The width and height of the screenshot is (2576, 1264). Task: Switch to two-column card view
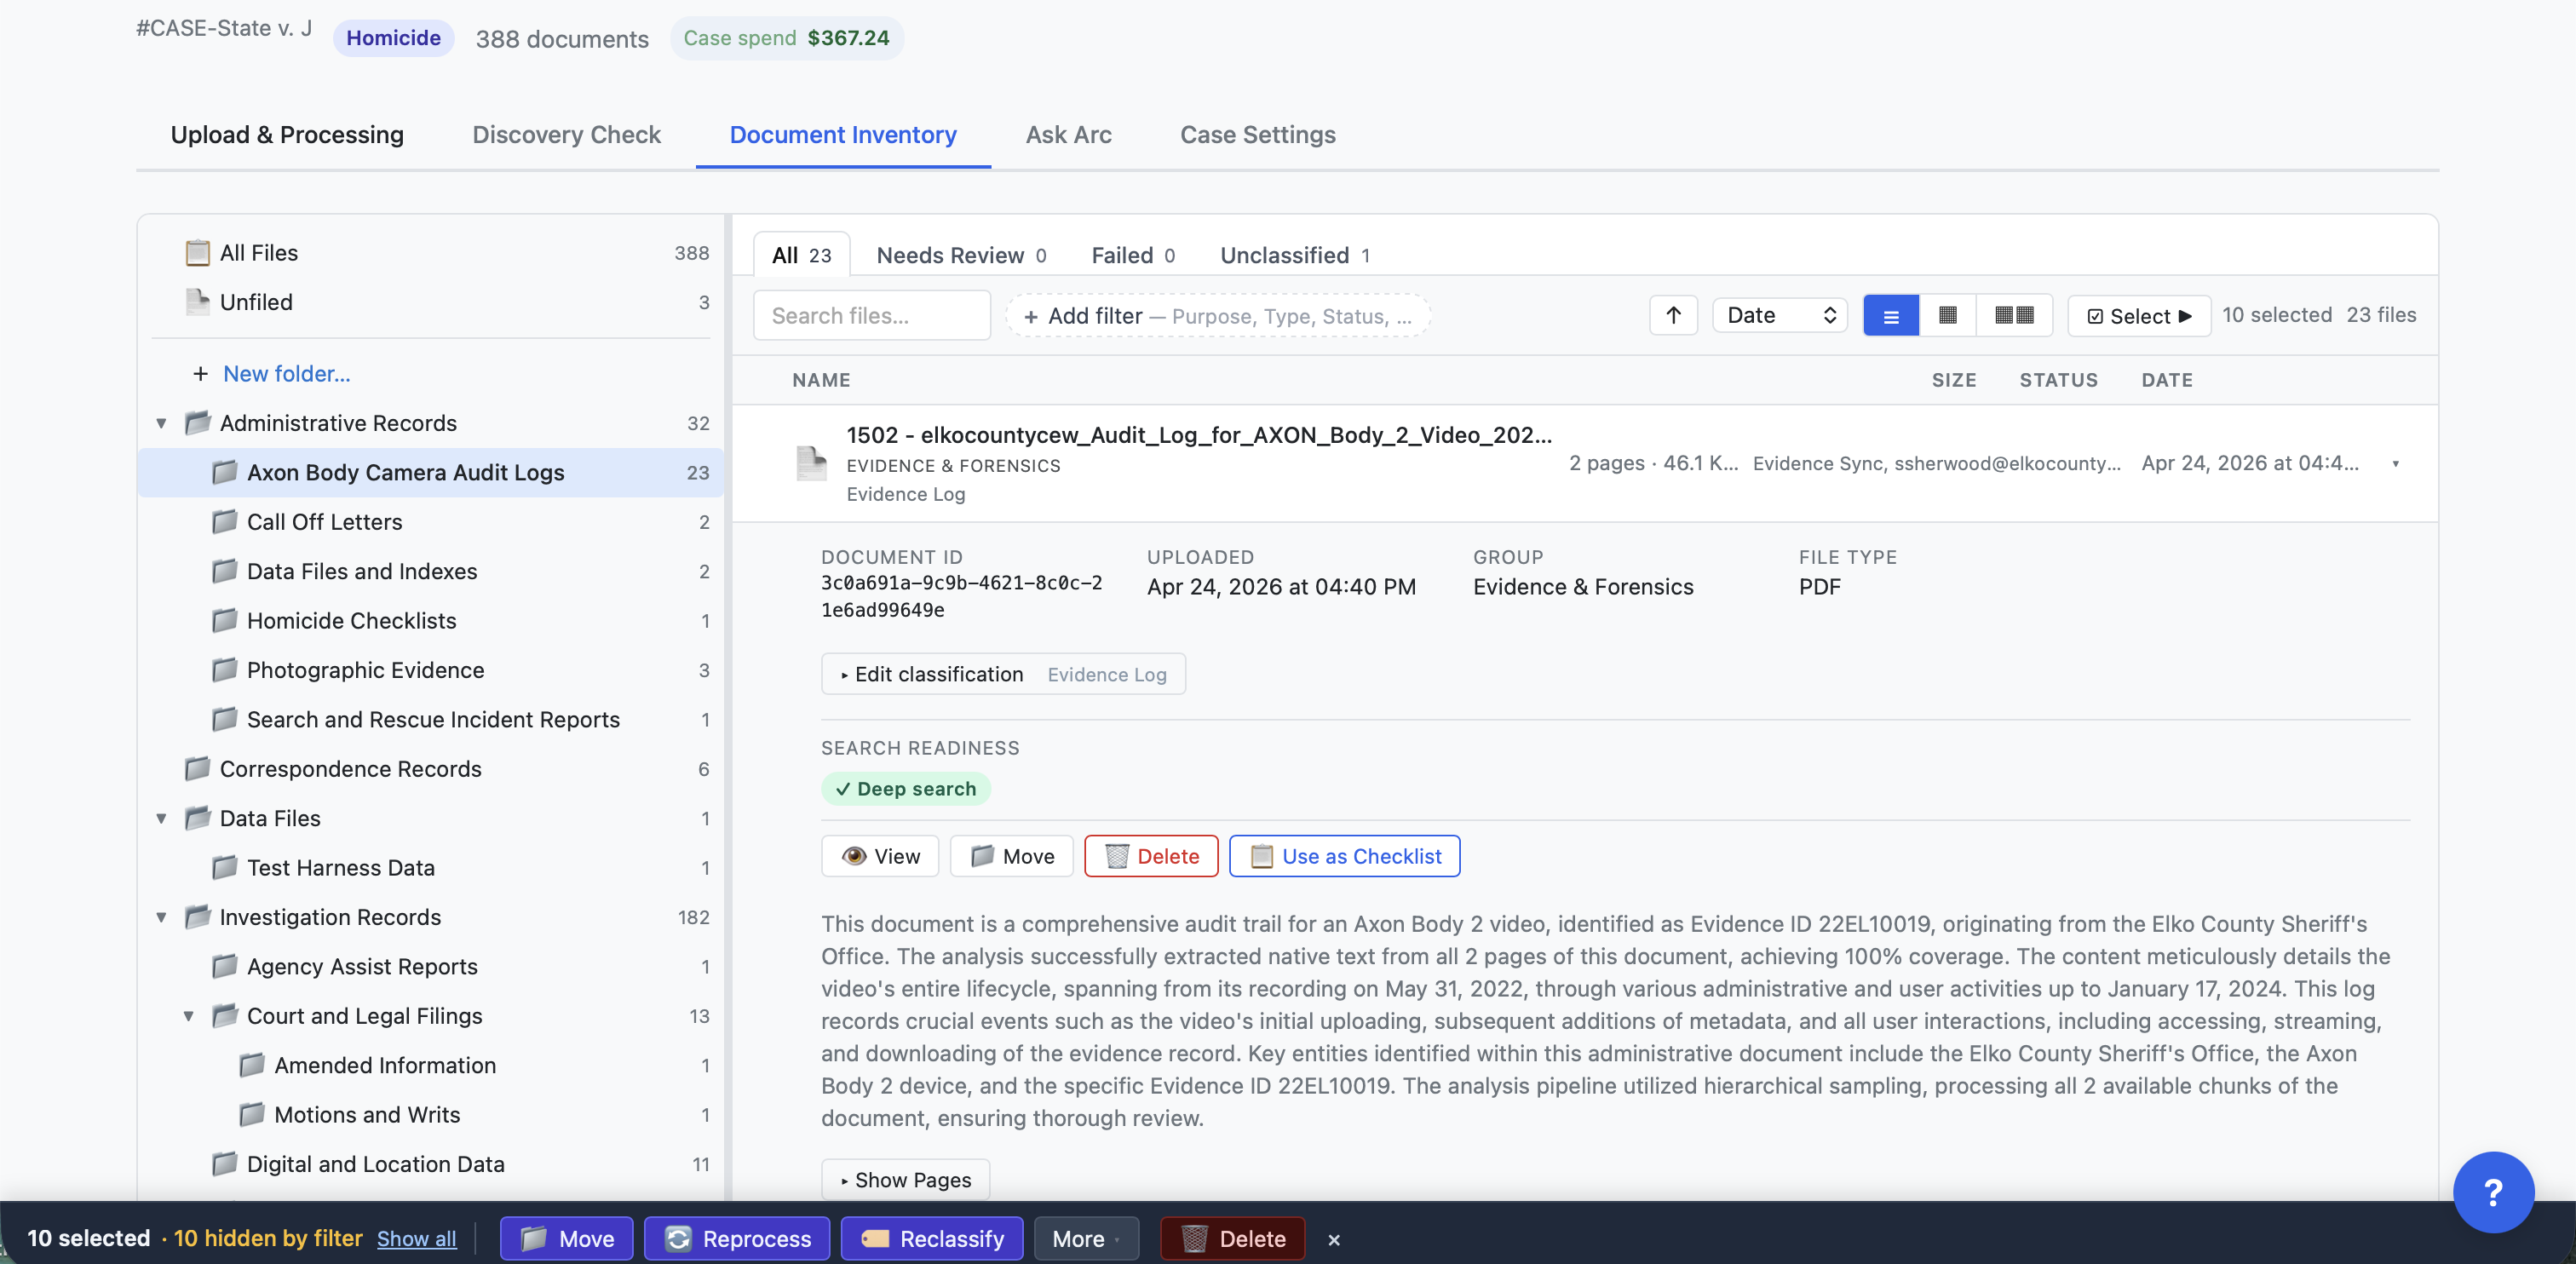(2014, 315)
